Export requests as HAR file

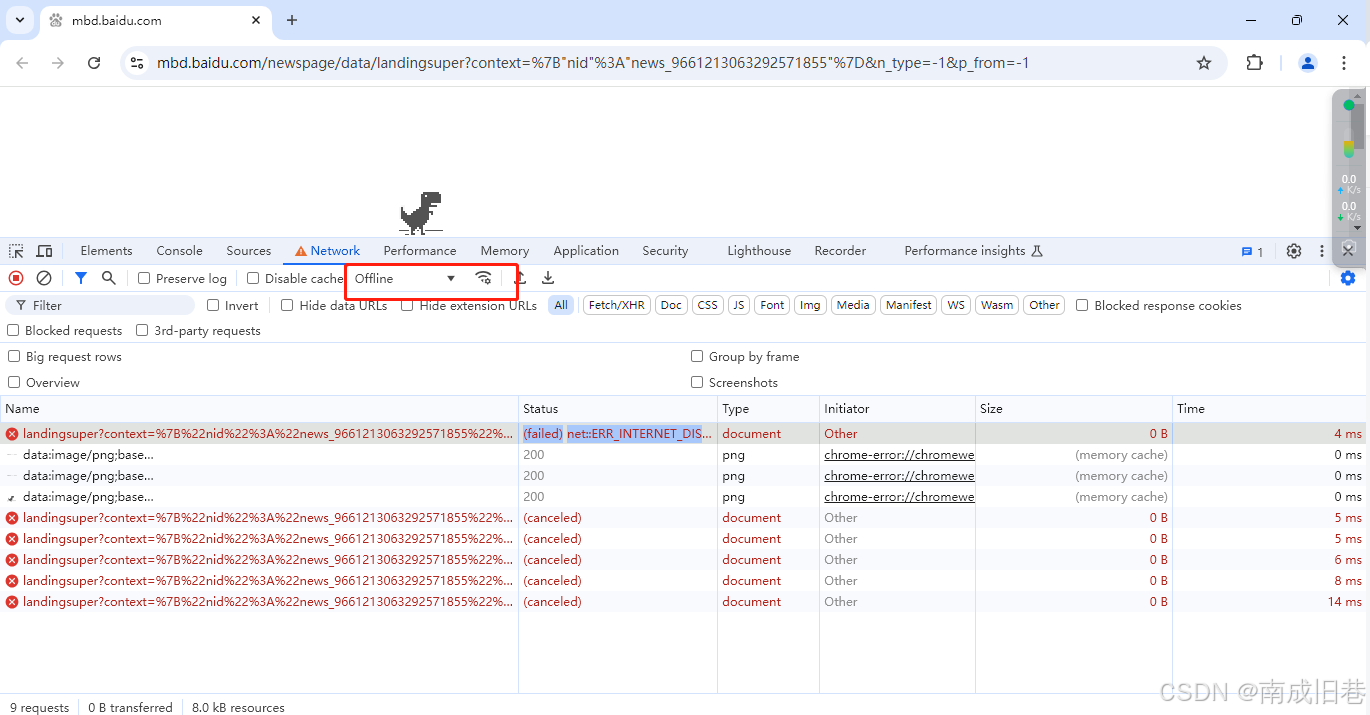(x=547, y=278)
